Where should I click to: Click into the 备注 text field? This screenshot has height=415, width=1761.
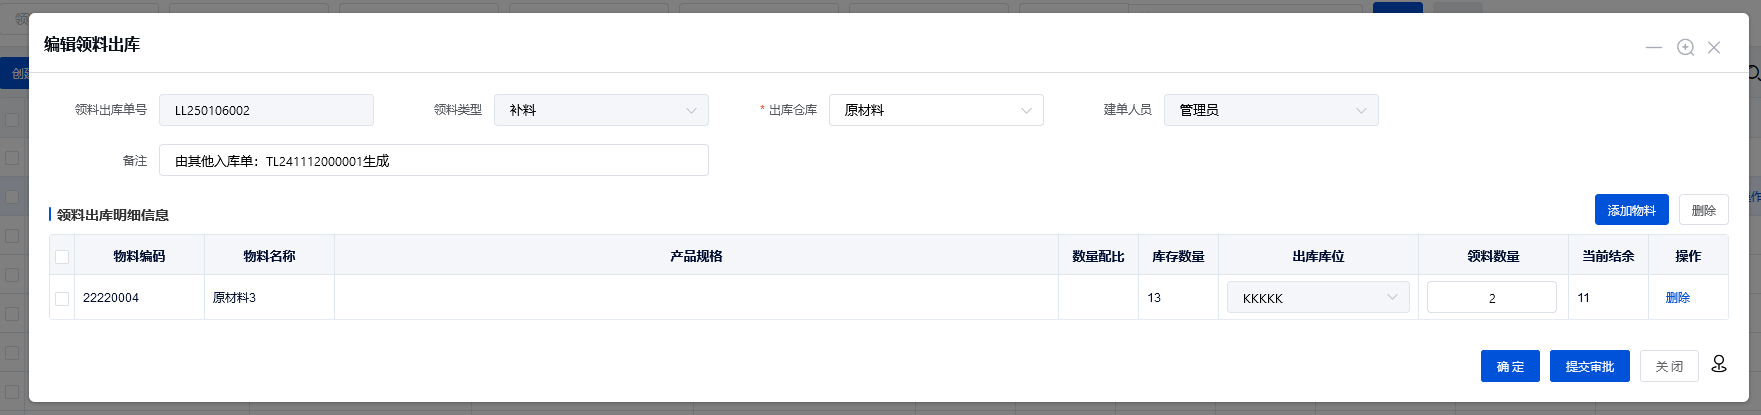click(433, 160)
